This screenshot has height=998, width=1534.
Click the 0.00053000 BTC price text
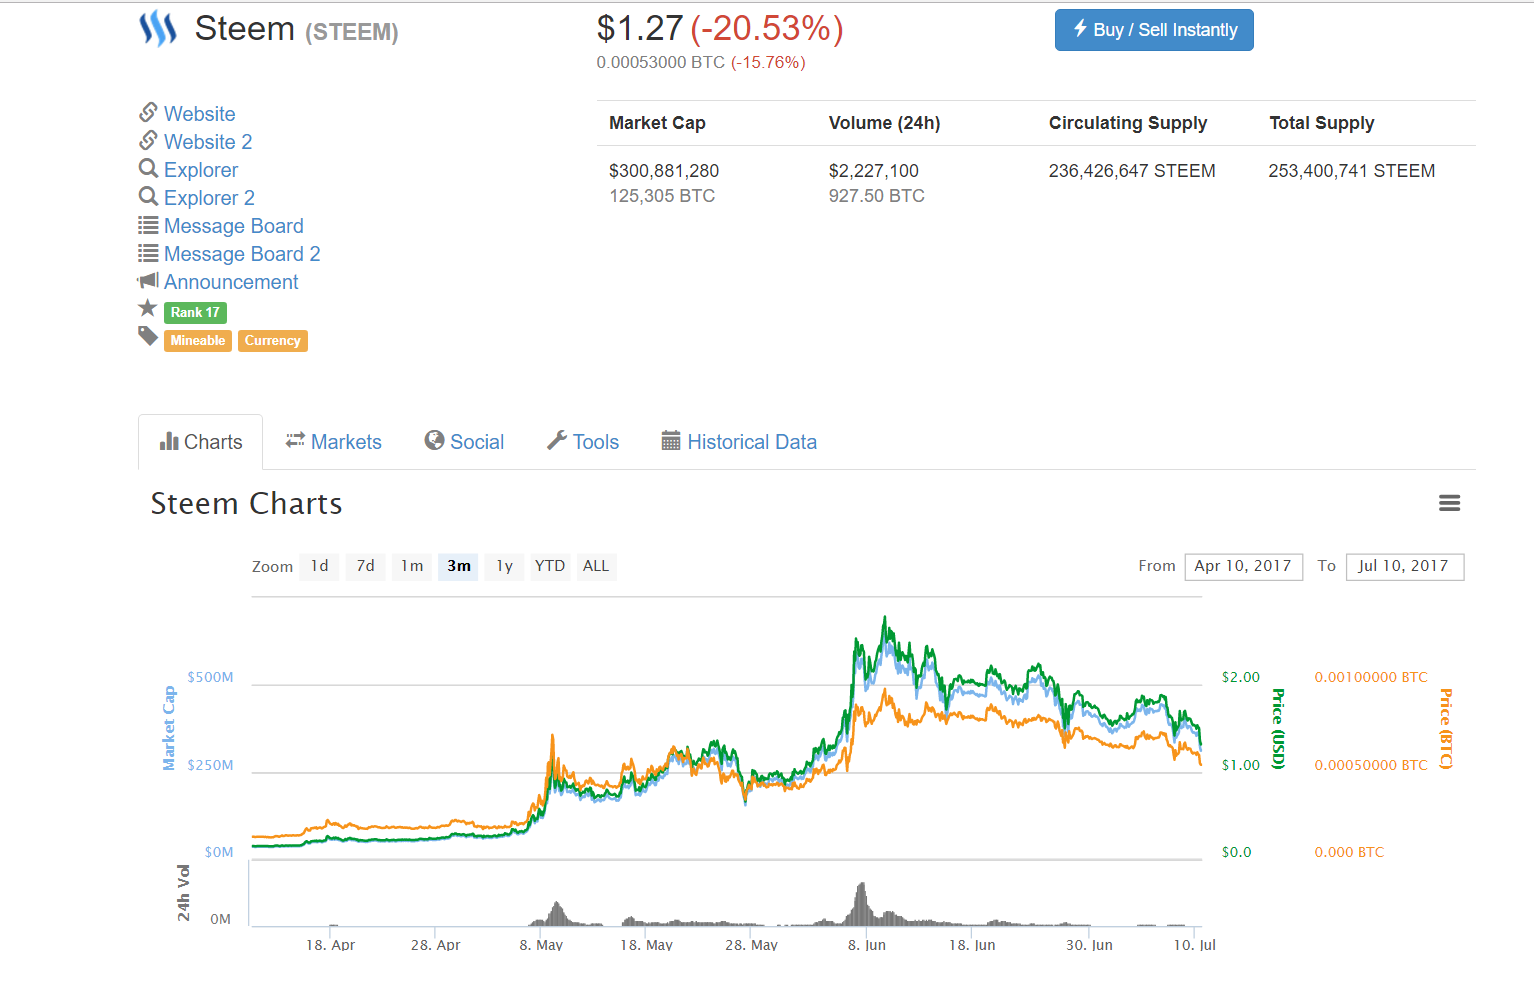(x=661, y=62)
